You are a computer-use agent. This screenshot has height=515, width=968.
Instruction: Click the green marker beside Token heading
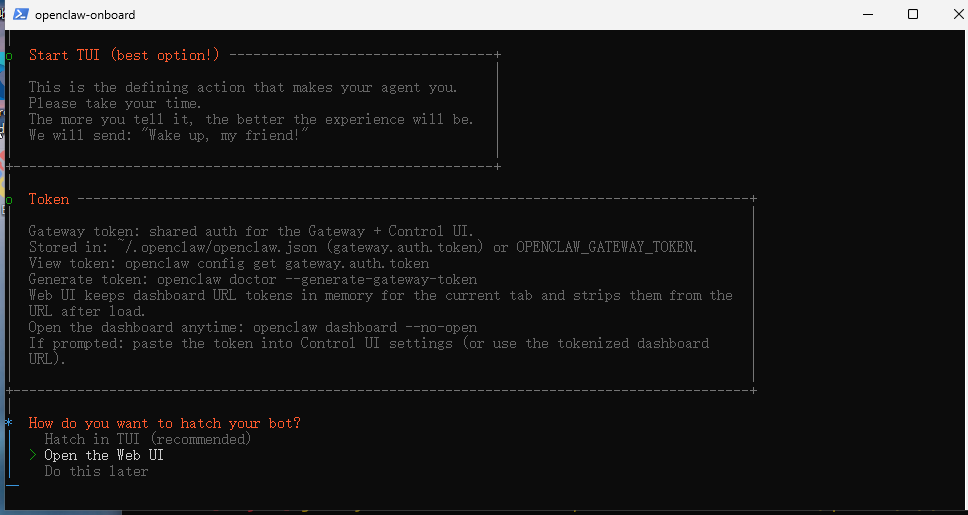click(8, 199)
